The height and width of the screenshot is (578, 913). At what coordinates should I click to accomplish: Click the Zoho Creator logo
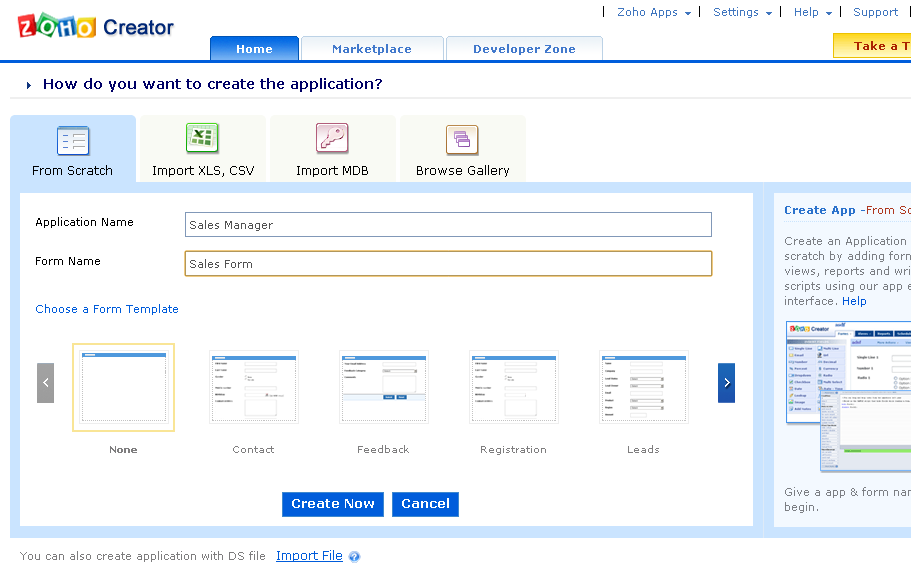pos(95,27)
